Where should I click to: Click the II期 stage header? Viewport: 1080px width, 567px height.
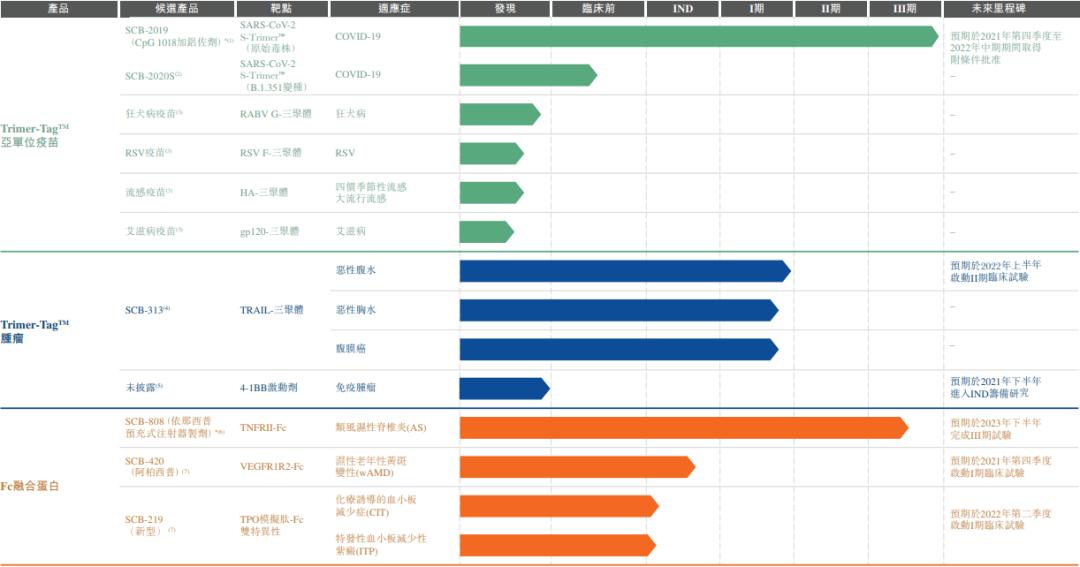point(831,9)
